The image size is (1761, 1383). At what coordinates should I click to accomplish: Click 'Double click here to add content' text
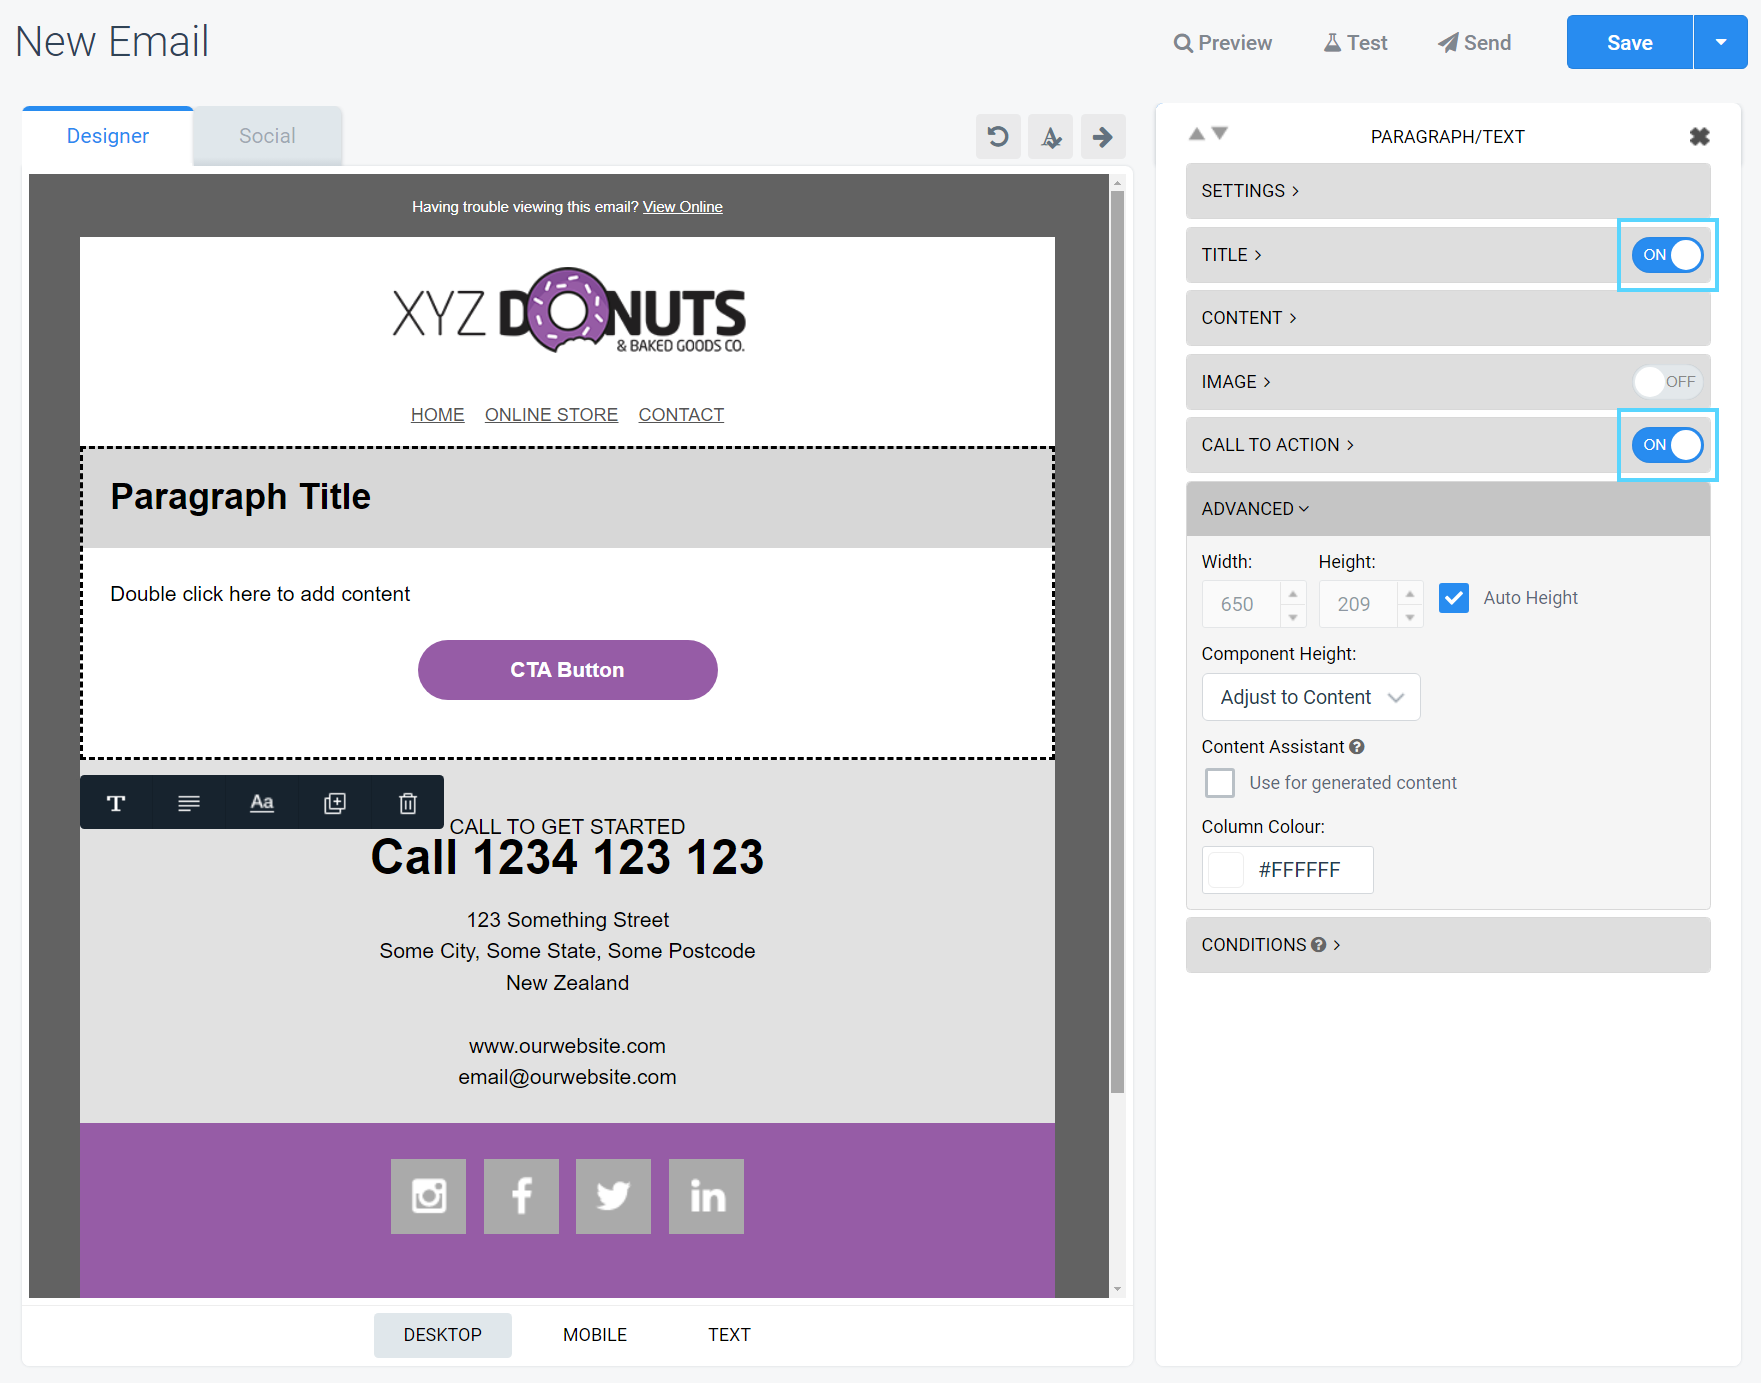(260, 594)
